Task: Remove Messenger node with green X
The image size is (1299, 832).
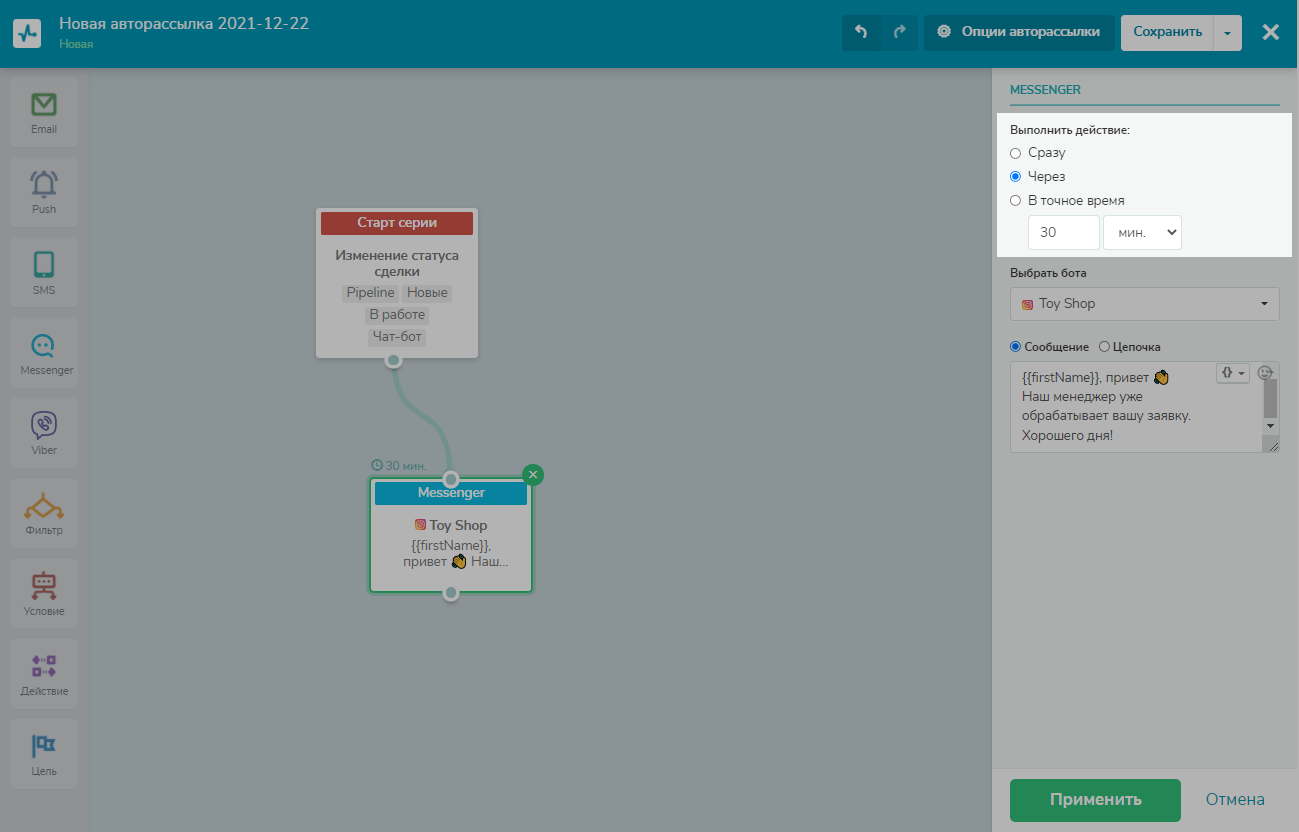Action: 533,474
